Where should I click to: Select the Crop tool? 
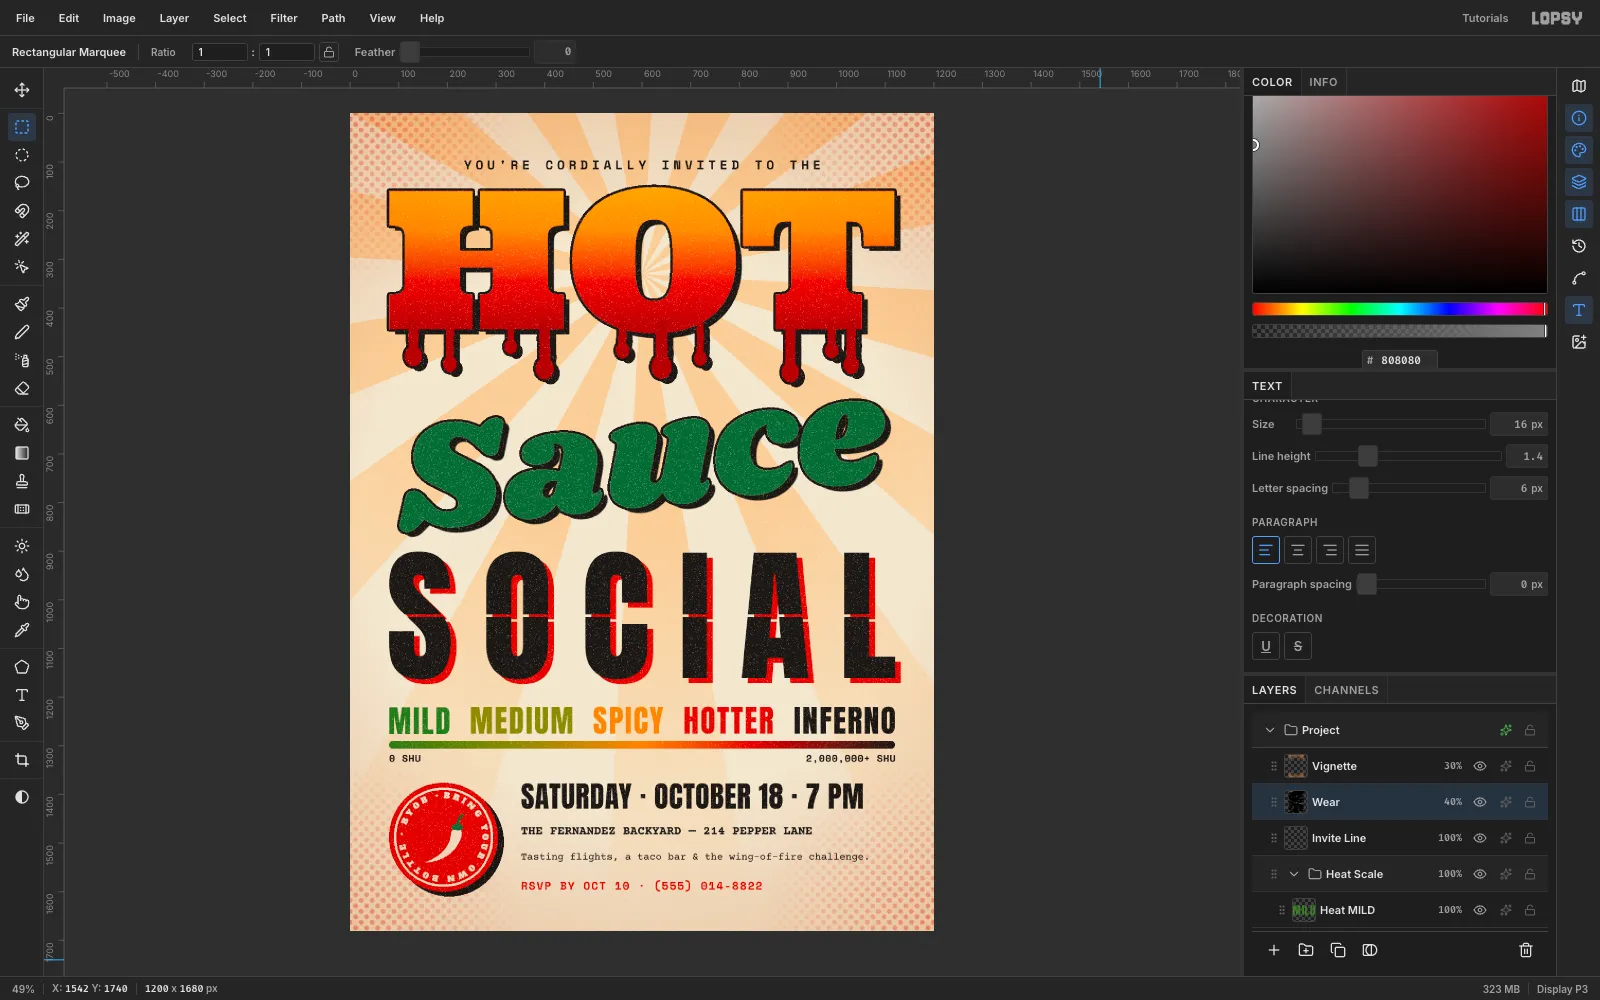(x=22, y=760)
